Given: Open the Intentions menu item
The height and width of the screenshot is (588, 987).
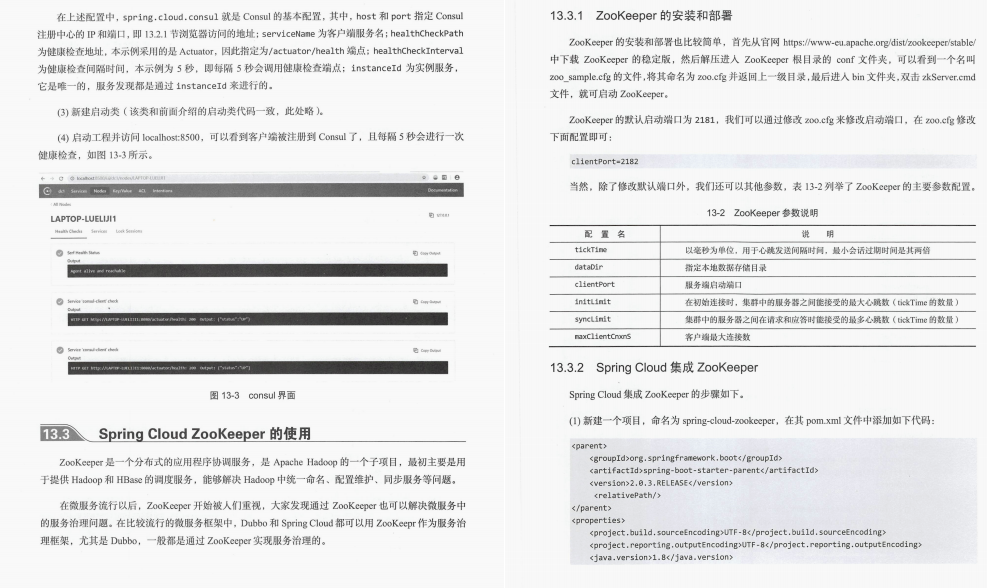Looking at the screenshot, I should [x=162, y=191].
